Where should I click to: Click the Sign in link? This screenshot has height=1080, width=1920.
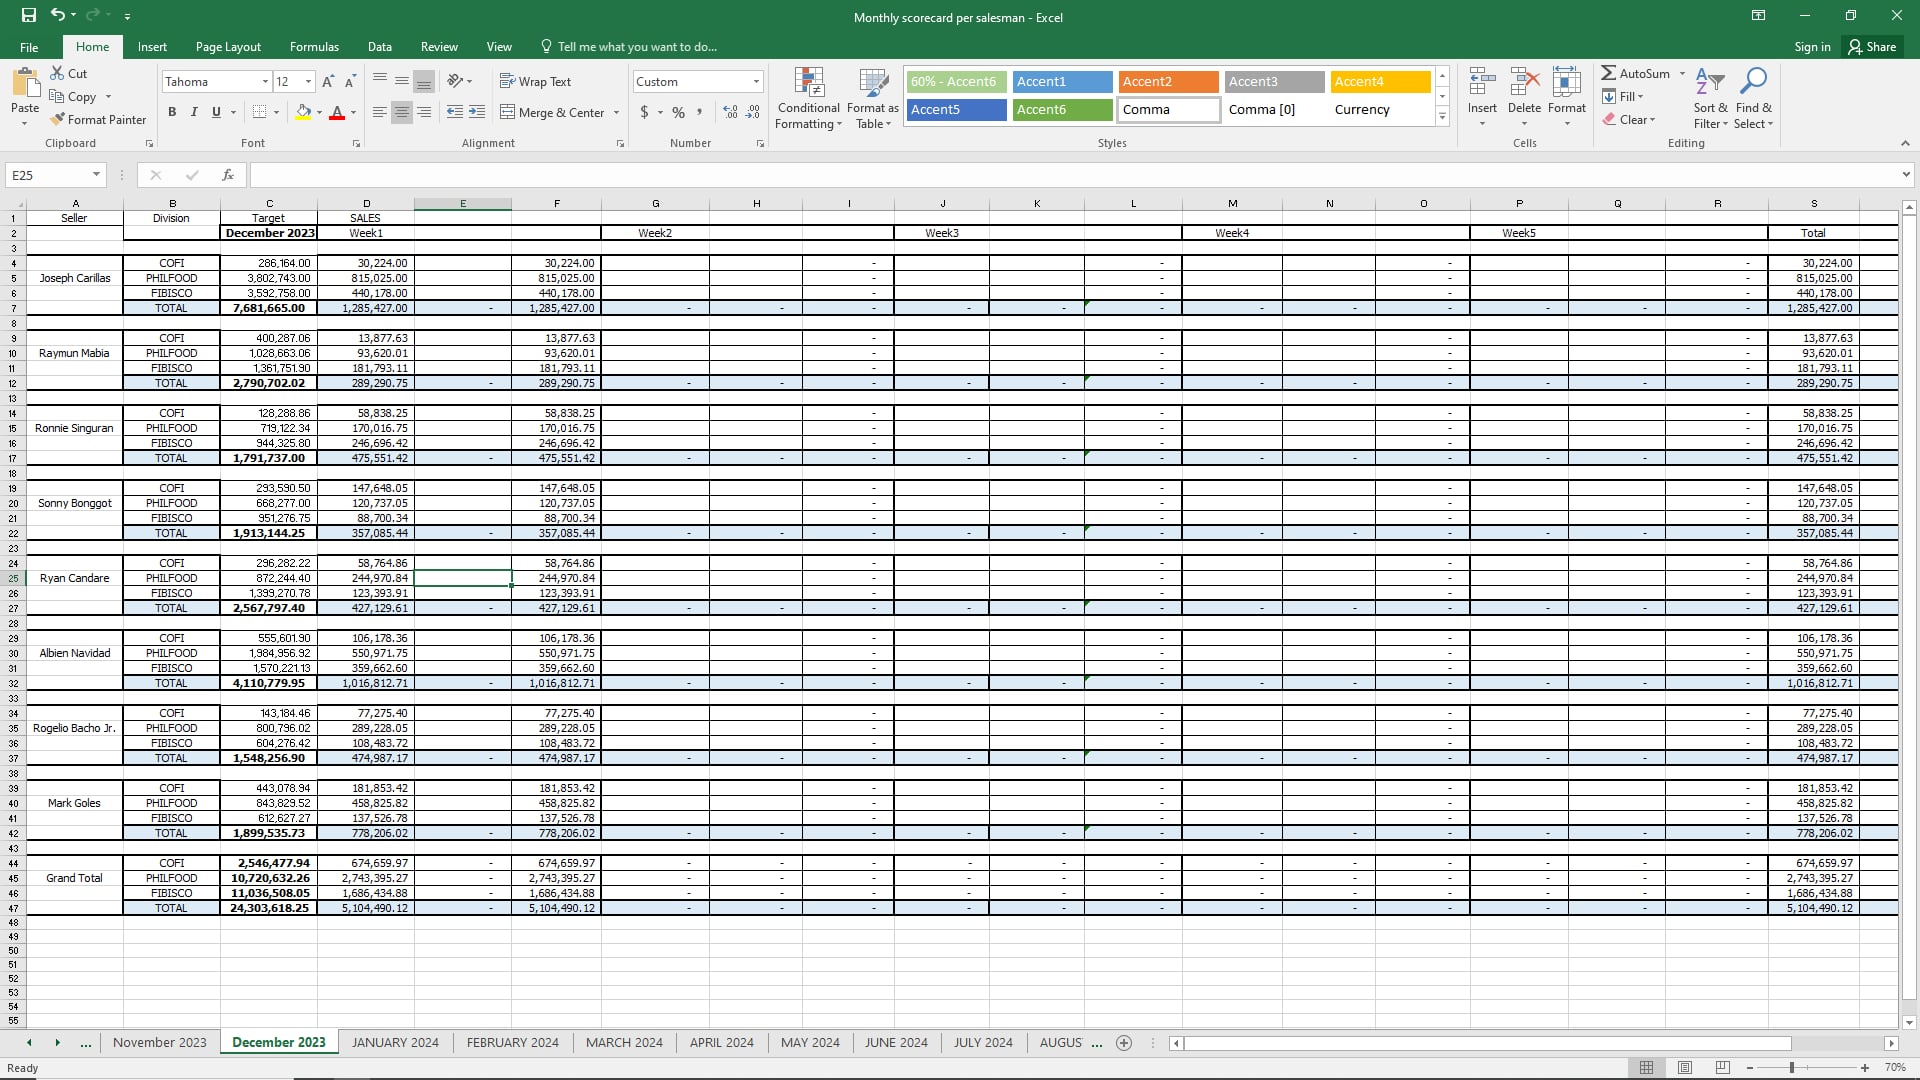(x=1812, y=47)
